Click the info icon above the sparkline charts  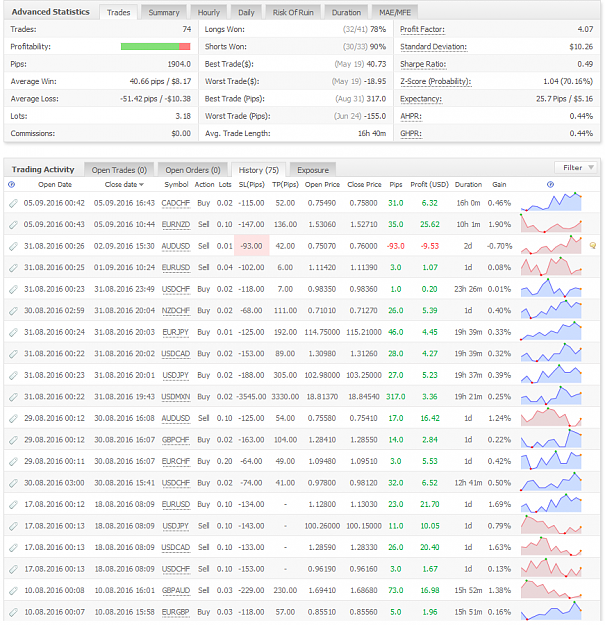pos(550,185)
